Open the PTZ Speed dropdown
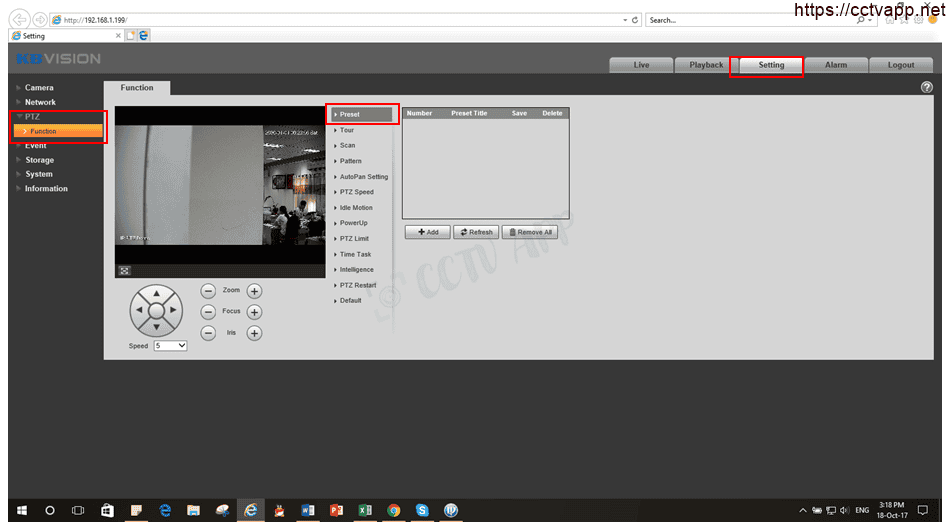This screenshot has width=949, height=527. point(170,346)
